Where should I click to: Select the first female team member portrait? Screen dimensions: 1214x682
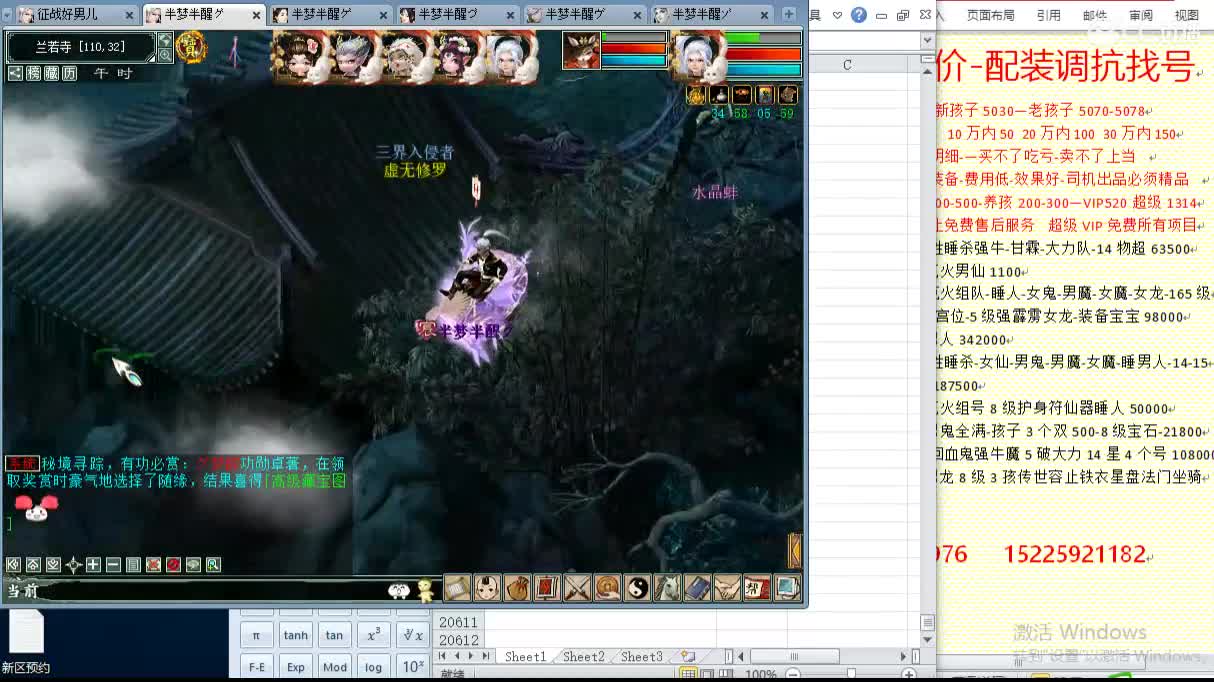click(301, 57)
